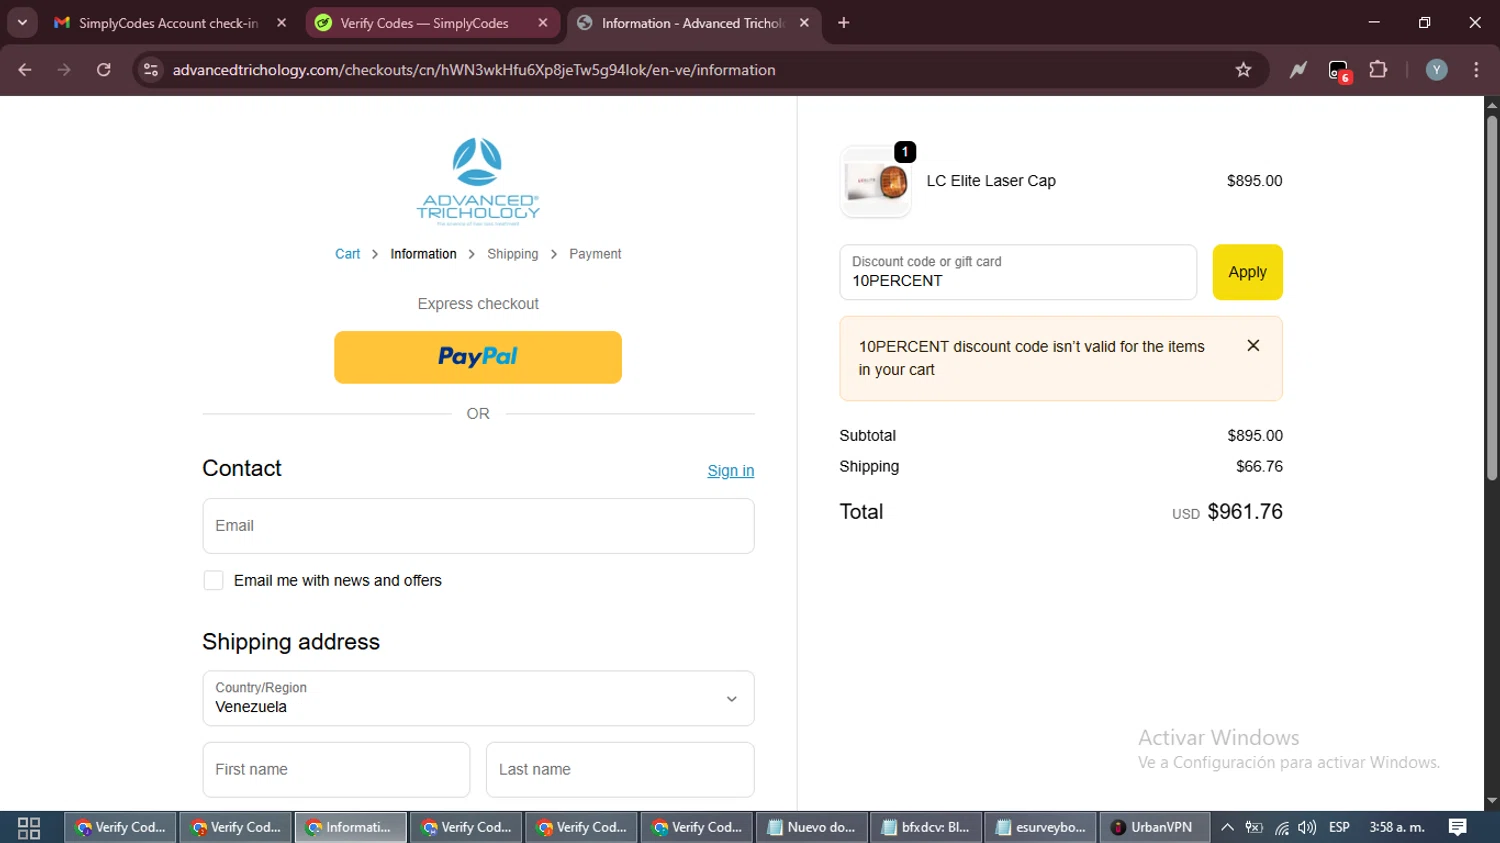Screen dimensions: 1500x843
Task: Click the taskbar clock 3:58 a. m.
Action: click(x=1397, y=828)
